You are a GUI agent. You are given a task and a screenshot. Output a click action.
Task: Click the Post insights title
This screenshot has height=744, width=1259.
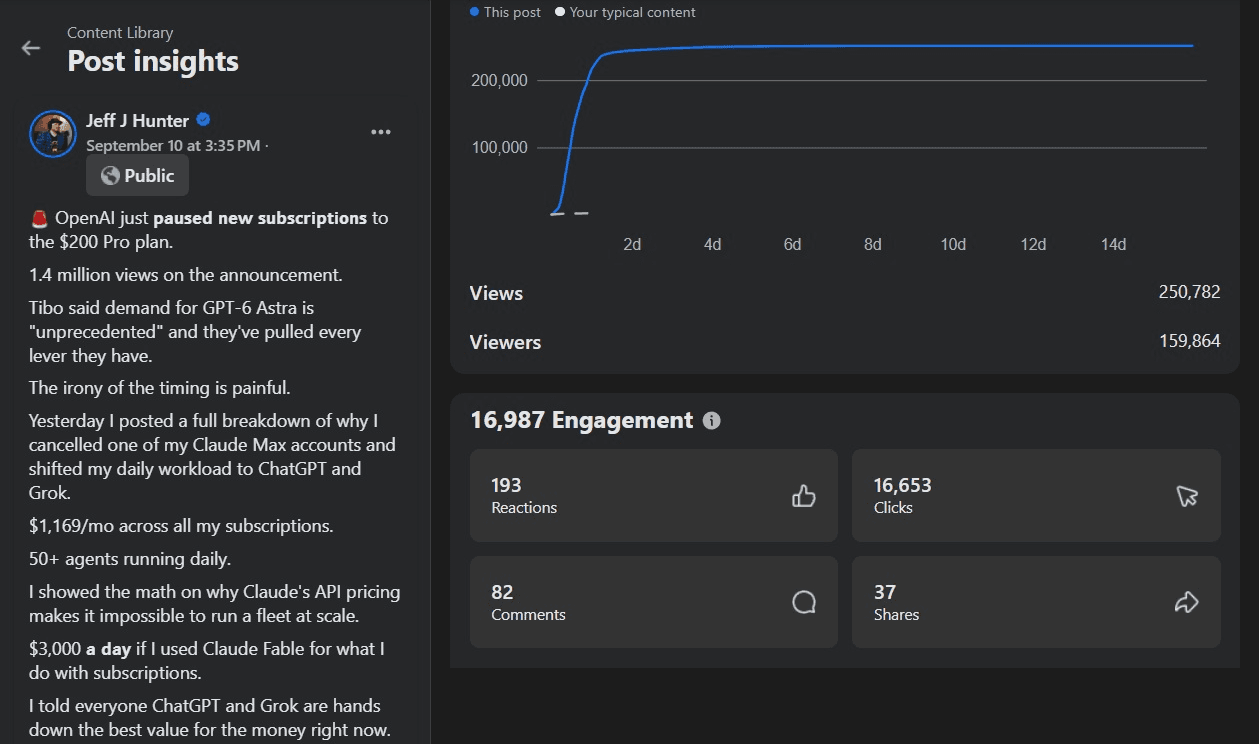tap(153, 61)
